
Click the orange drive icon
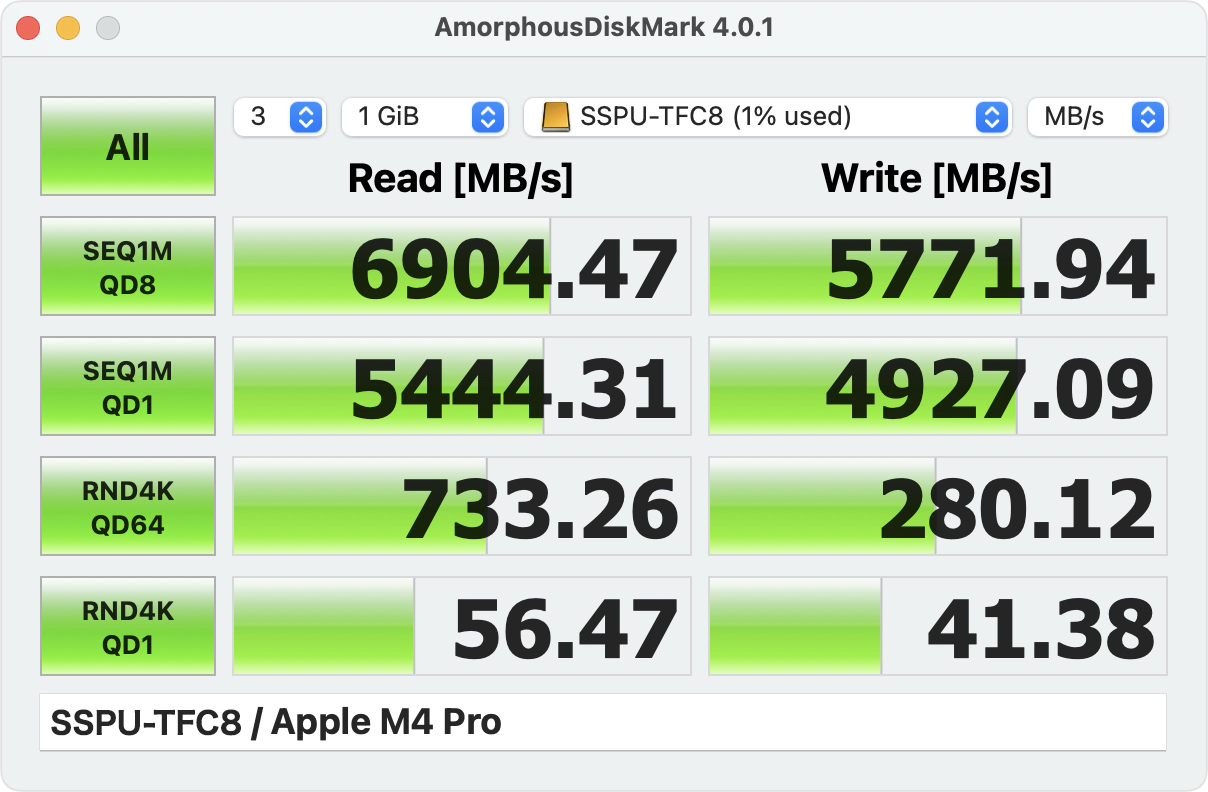pos(556,117)
